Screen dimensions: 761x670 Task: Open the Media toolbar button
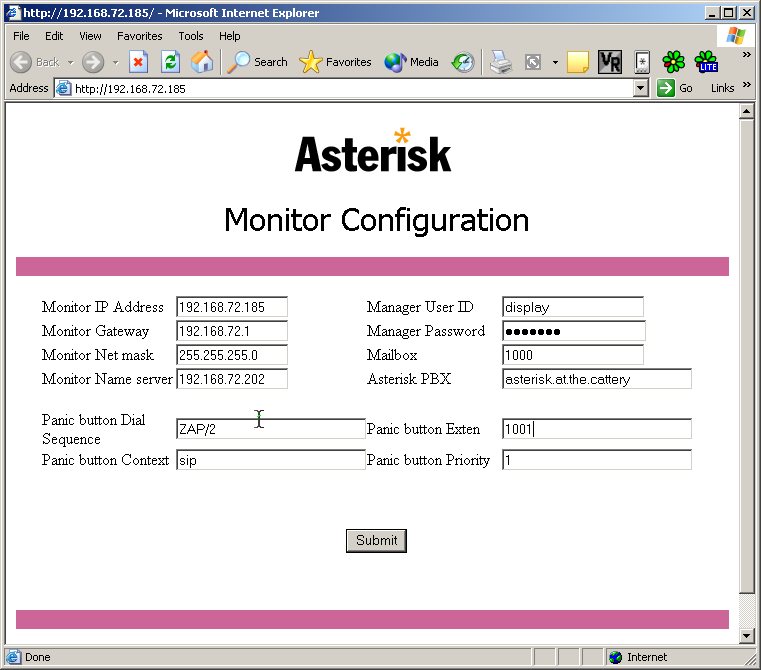[x=411, y=62]
